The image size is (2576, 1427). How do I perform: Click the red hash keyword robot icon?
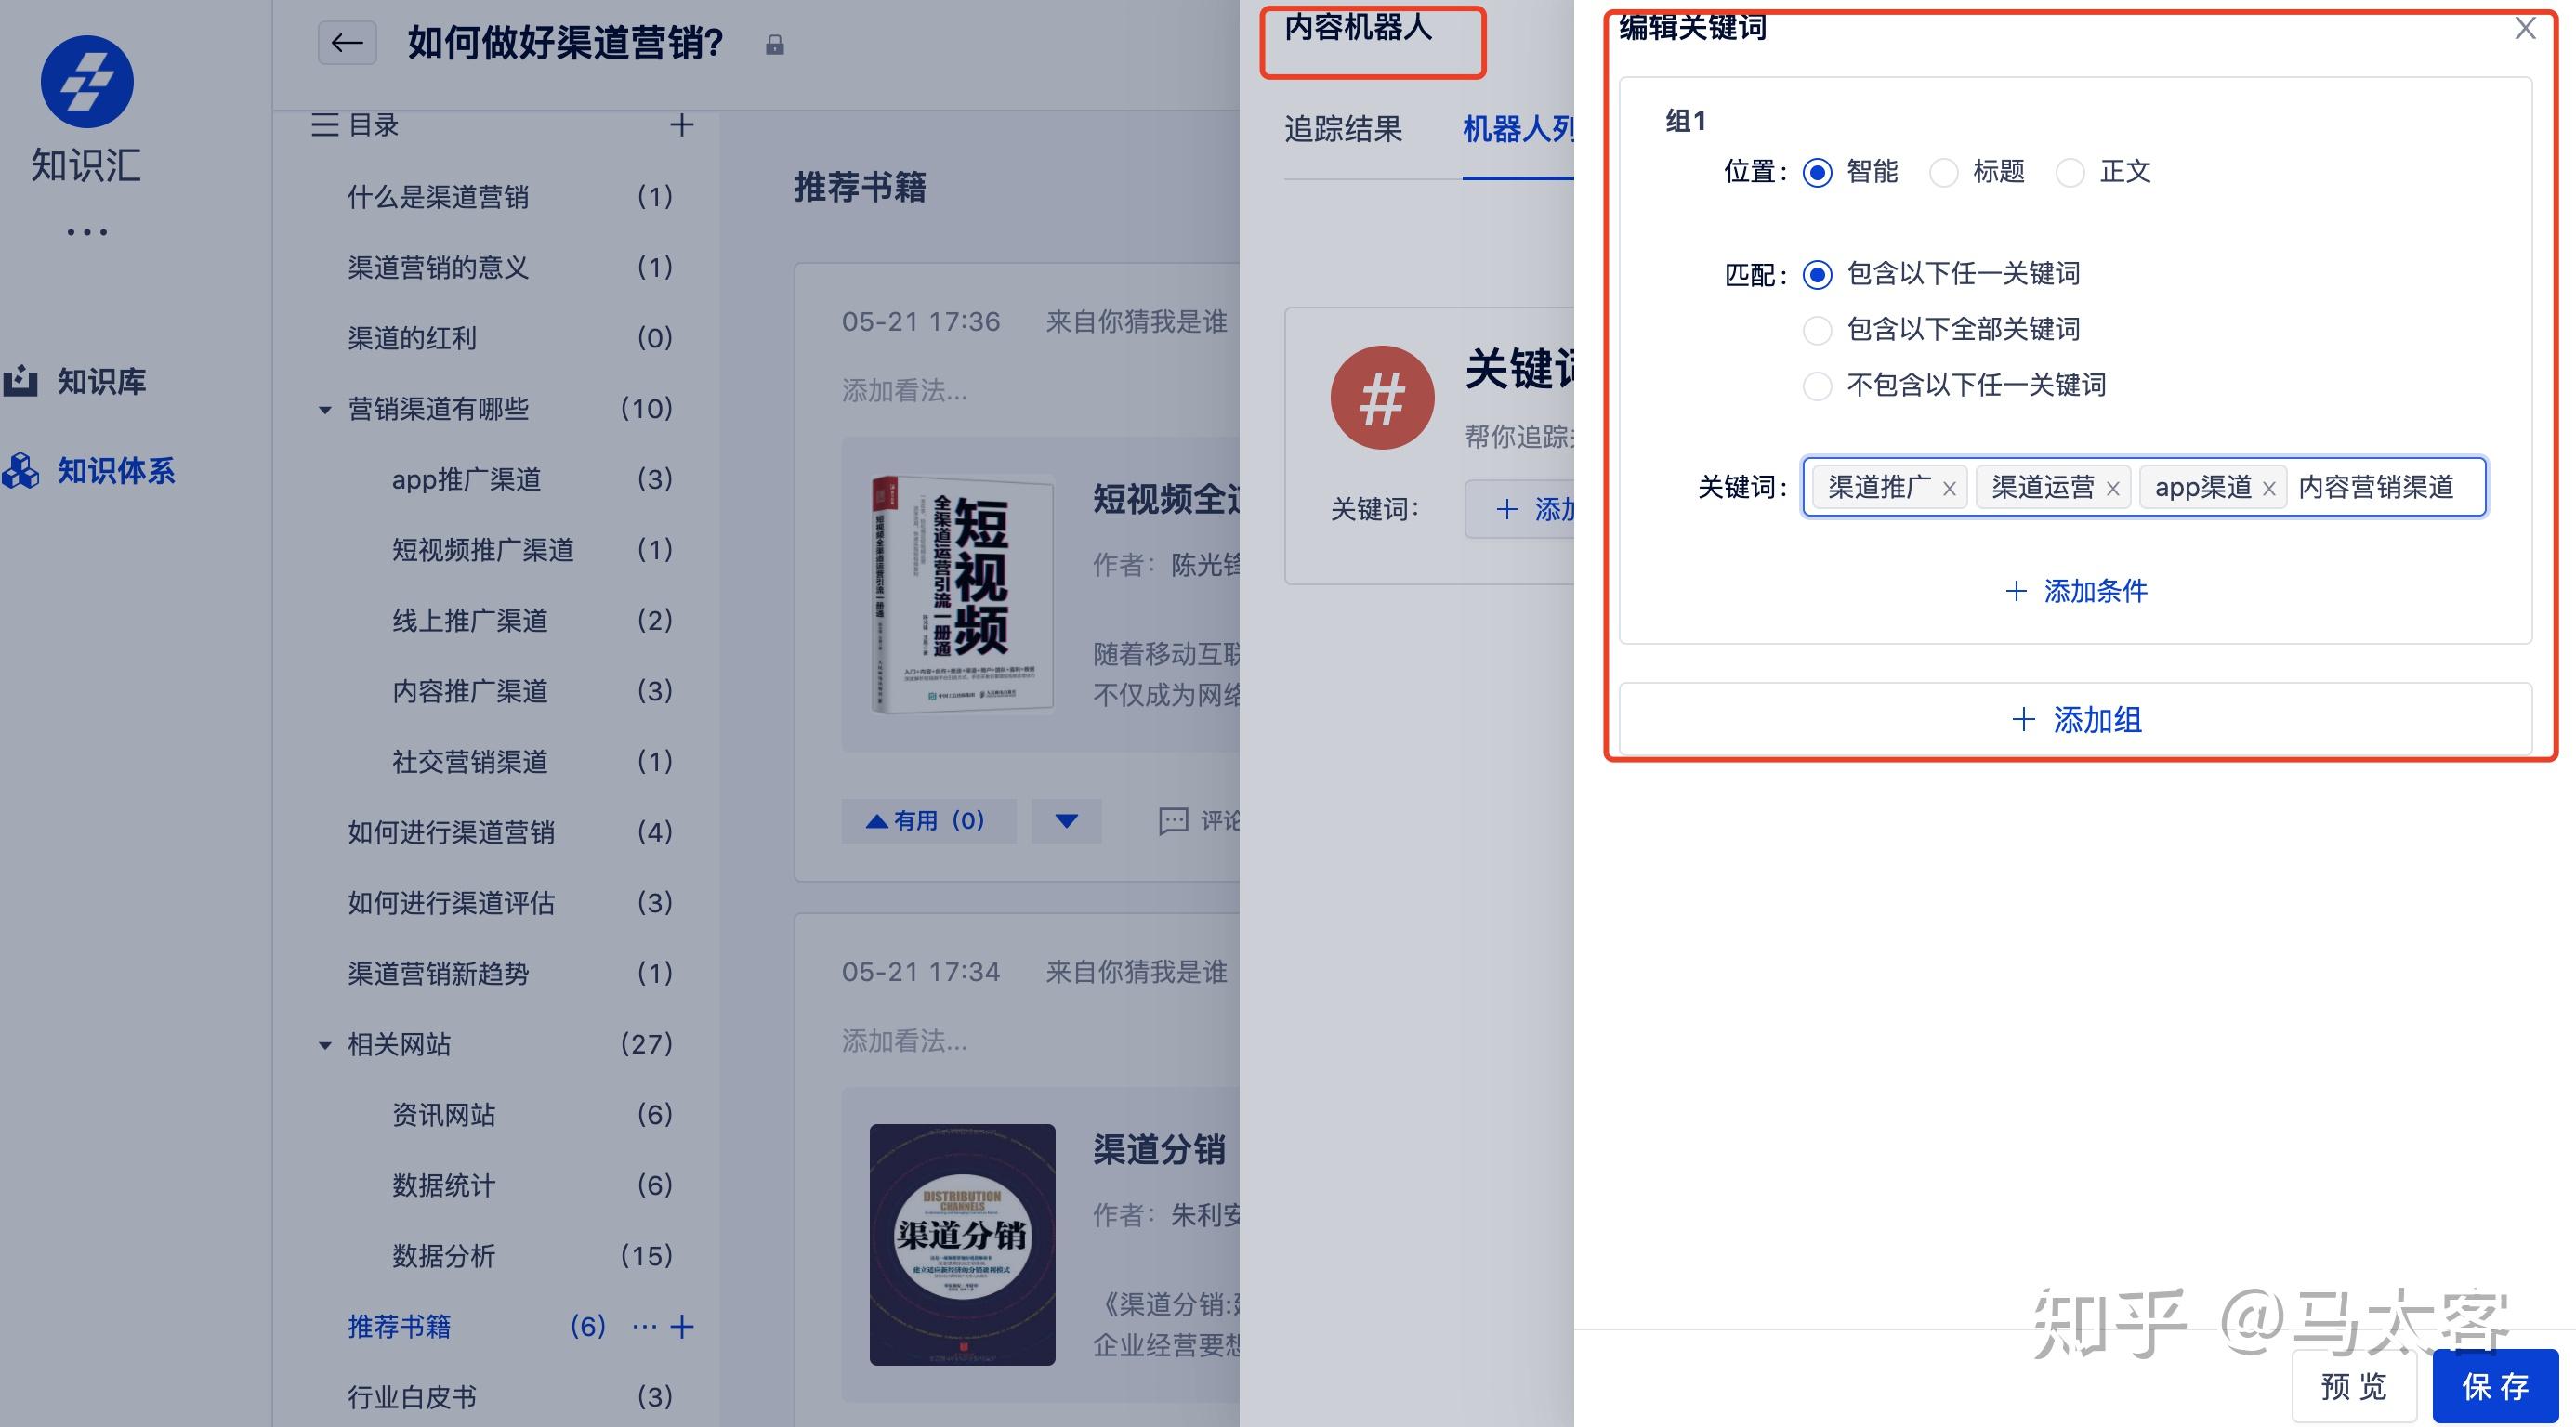coord(1382,398)
